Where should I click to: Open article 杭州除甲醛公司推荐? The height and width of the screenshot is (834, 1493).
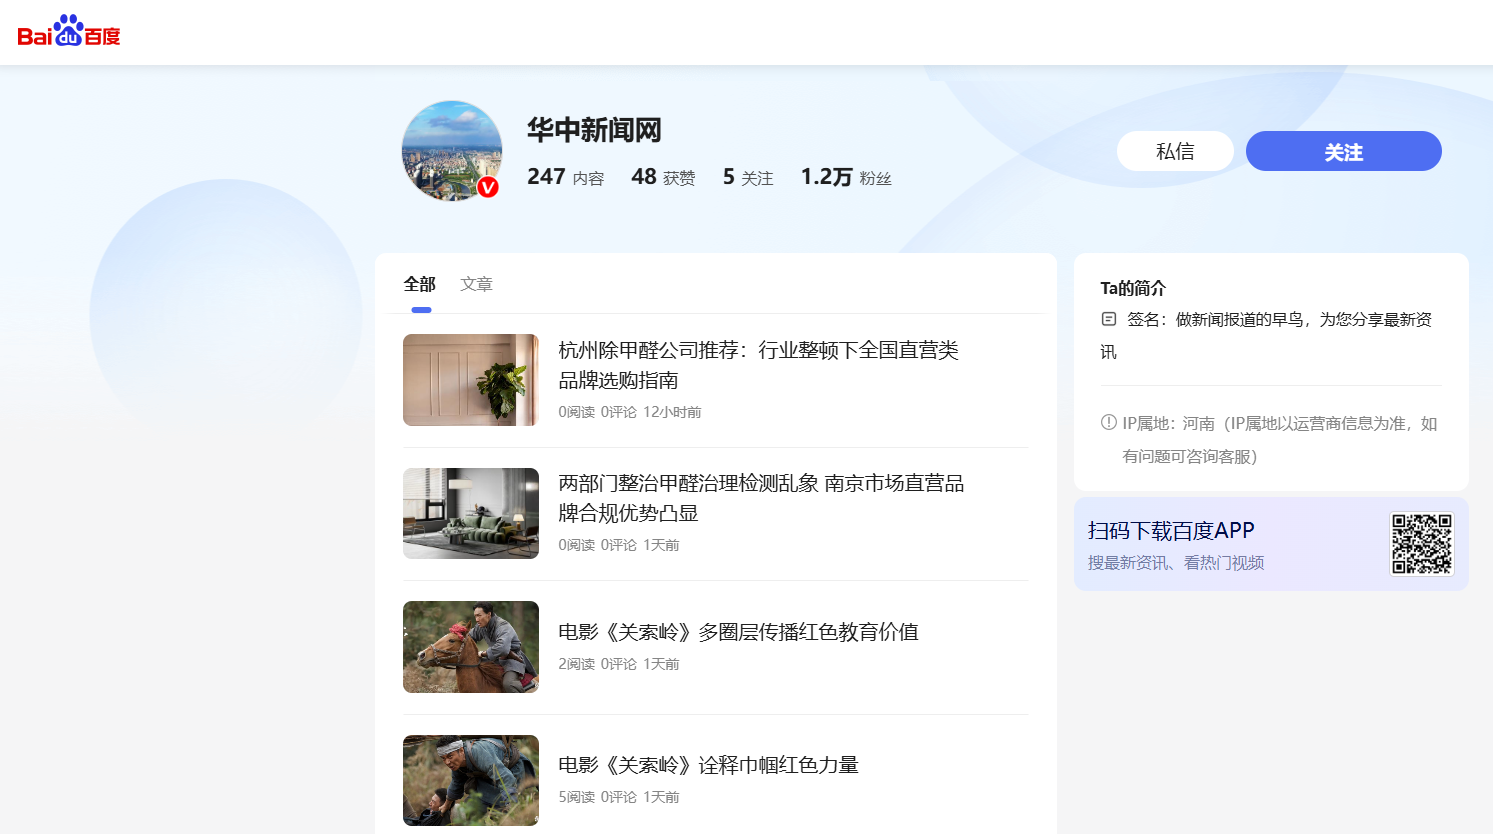tap(758, 365)
